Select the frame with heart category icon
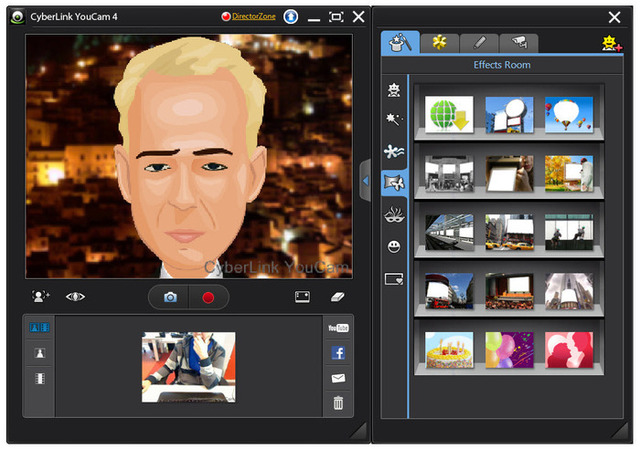The height and width of the screenshot is (449, 640). 394,280
